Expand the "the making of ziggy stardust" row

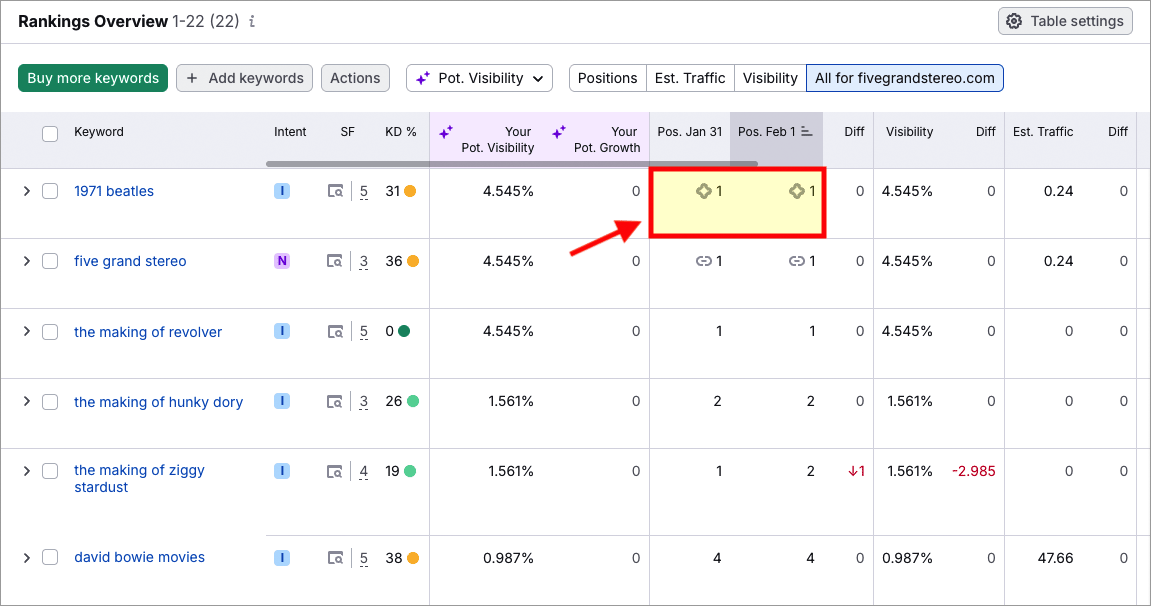click(27, 470)
